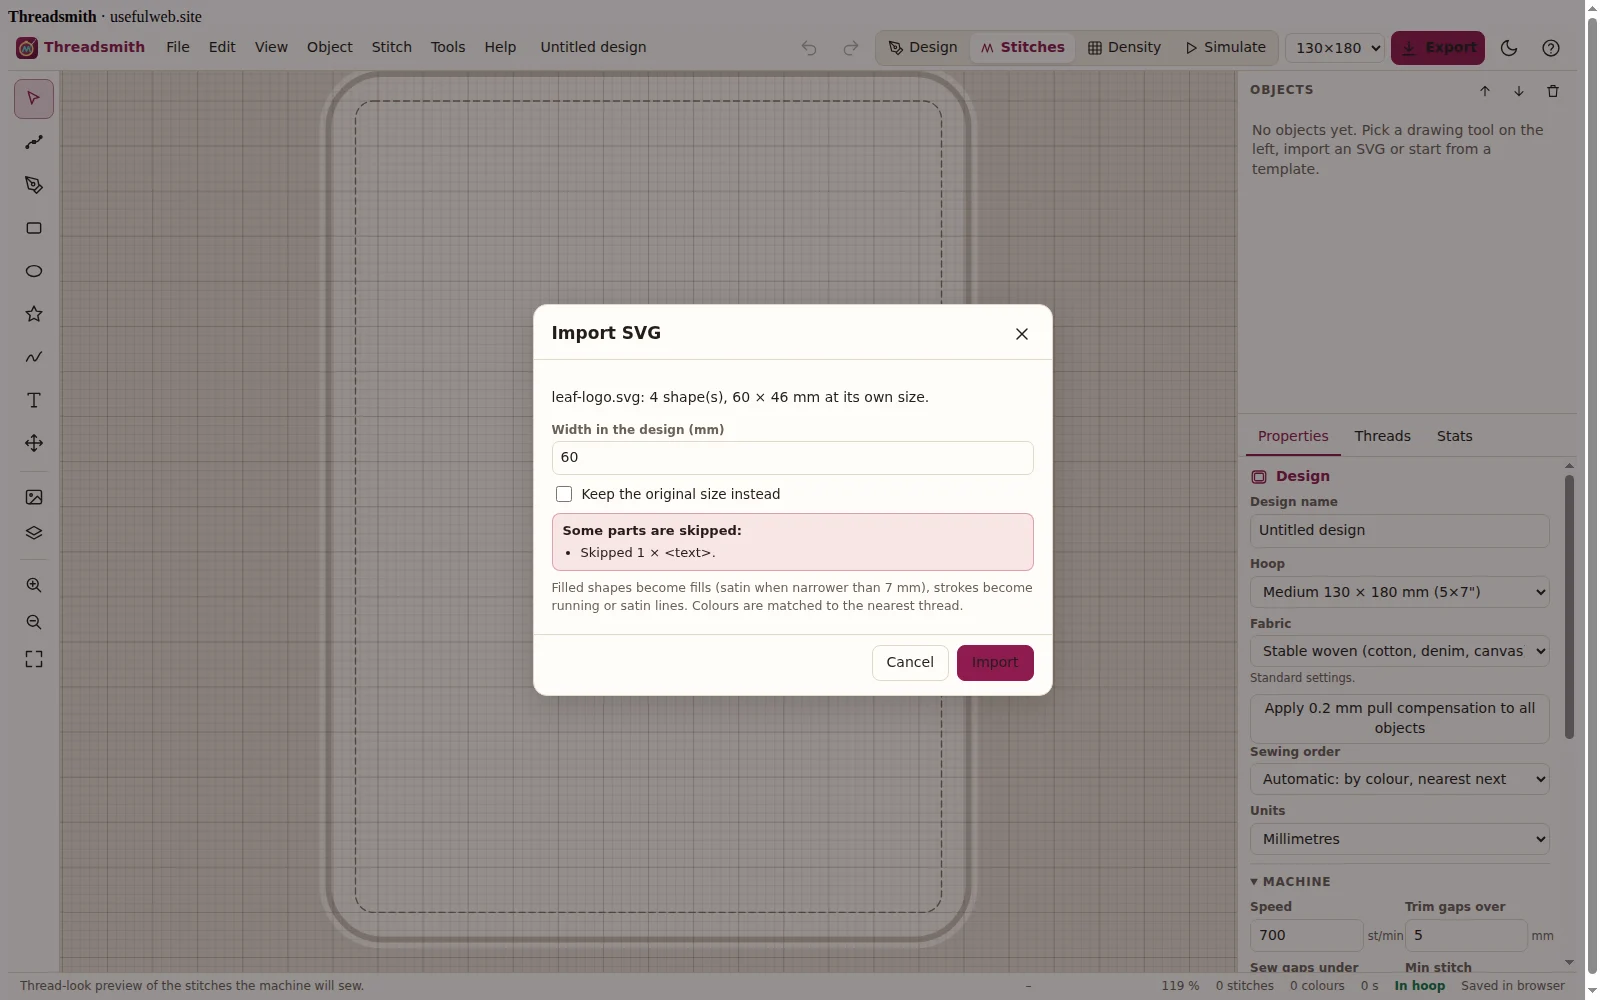This screenshot has height=1000, width=1600.
Task: Click the Import button
Action: (995, 663)
